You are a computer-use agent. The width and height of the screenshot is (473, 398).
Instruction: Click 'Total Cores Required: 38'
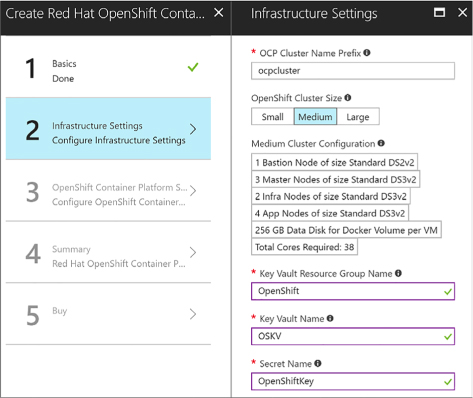(x=304, y=247)
